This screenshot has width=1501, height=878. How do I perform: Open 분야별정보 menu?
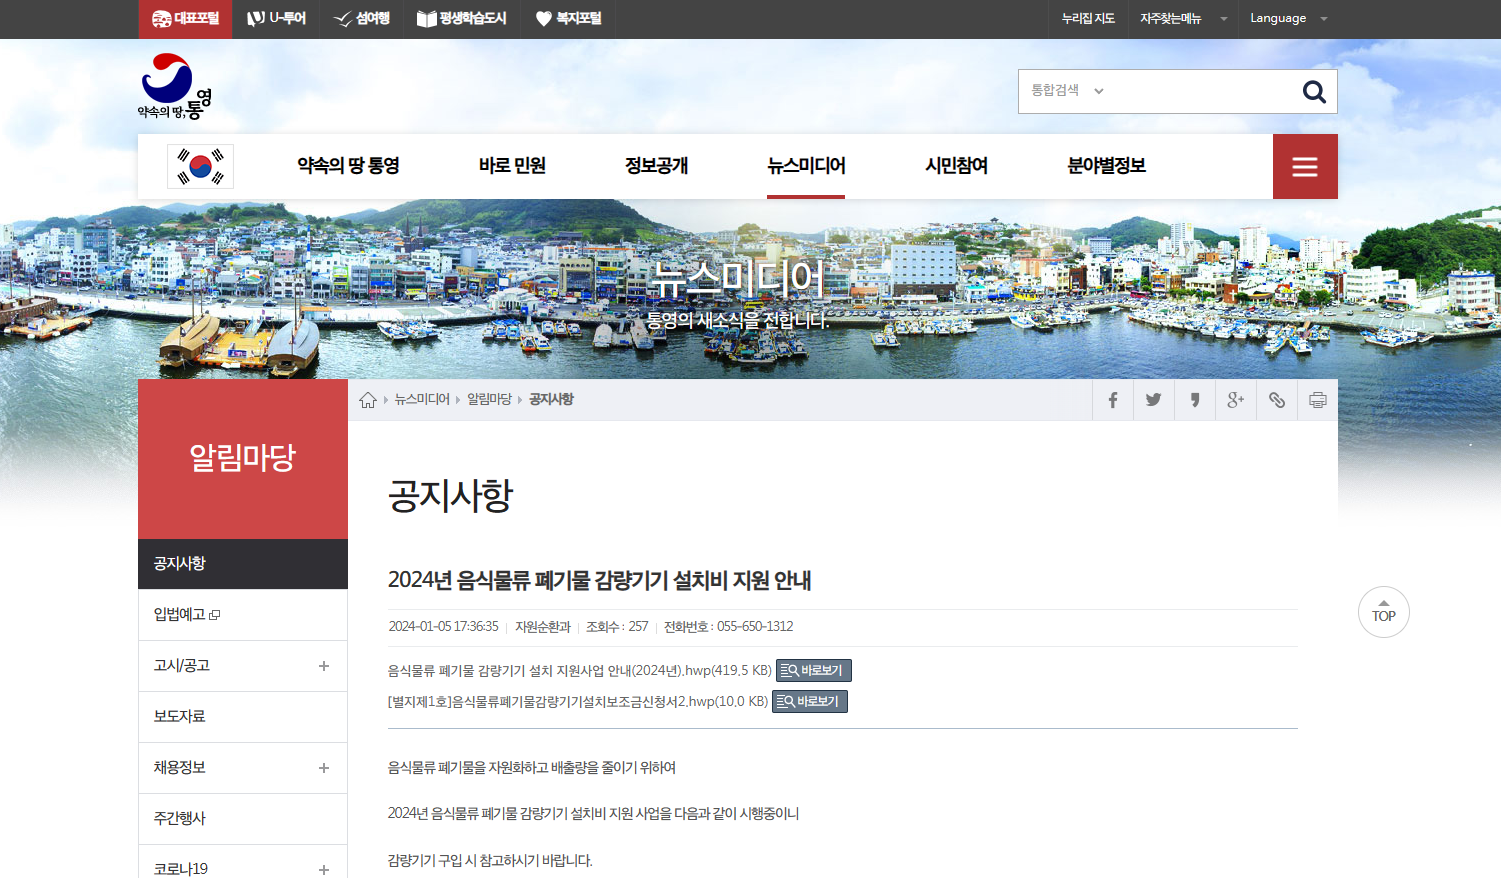tap(1106, 166)
